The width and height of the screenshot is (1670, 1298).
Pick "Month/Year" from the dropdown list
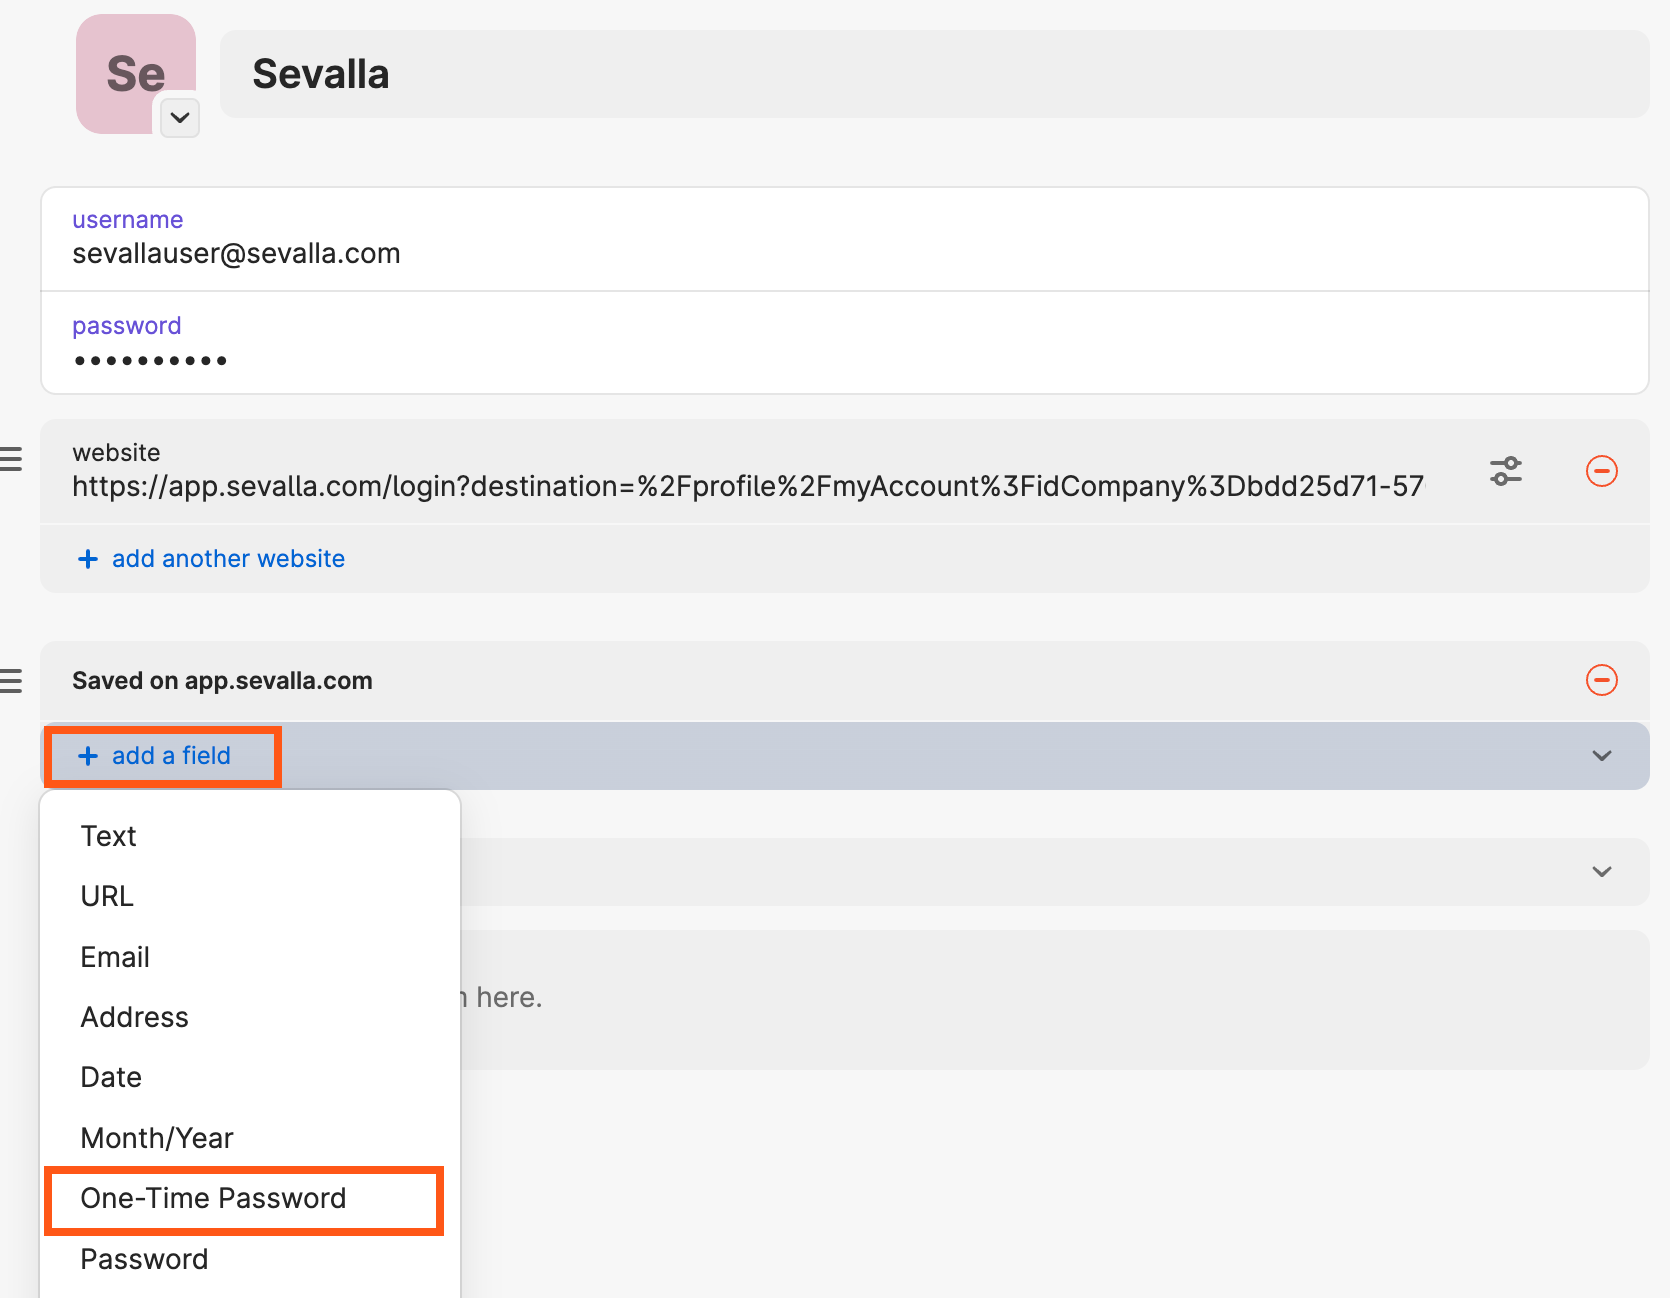[x=156, y=1137]
